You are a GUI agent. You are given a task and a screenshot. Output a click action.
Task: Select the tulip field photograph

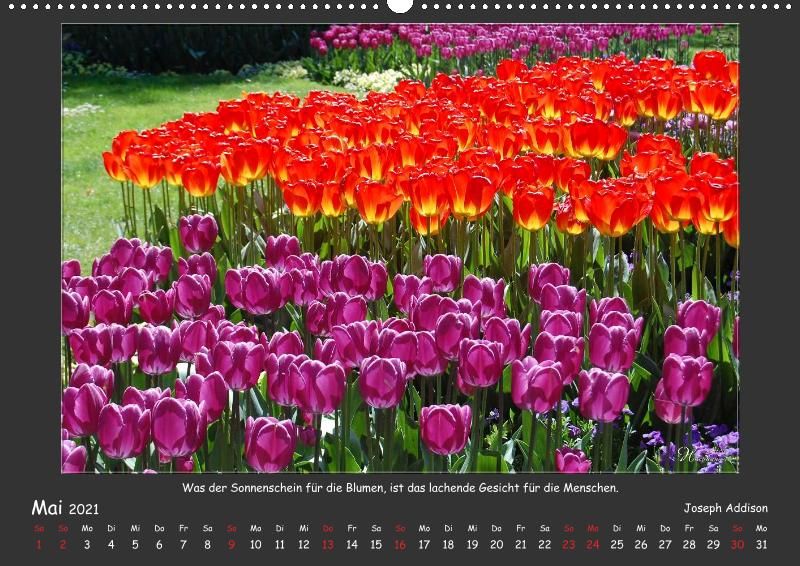400,248
